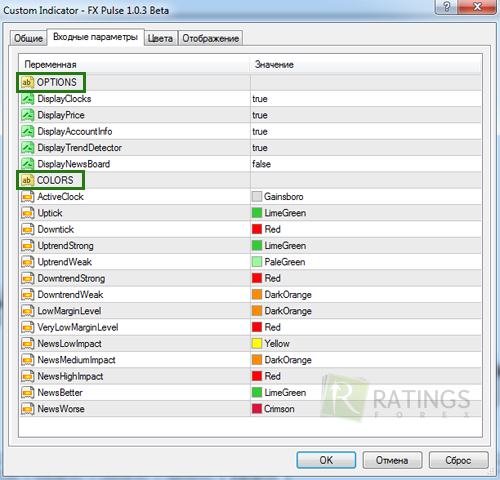The height and width of the screenshot is (480, 500).
Task: Click the string icon beside COLORS
Action: (27, 180)
